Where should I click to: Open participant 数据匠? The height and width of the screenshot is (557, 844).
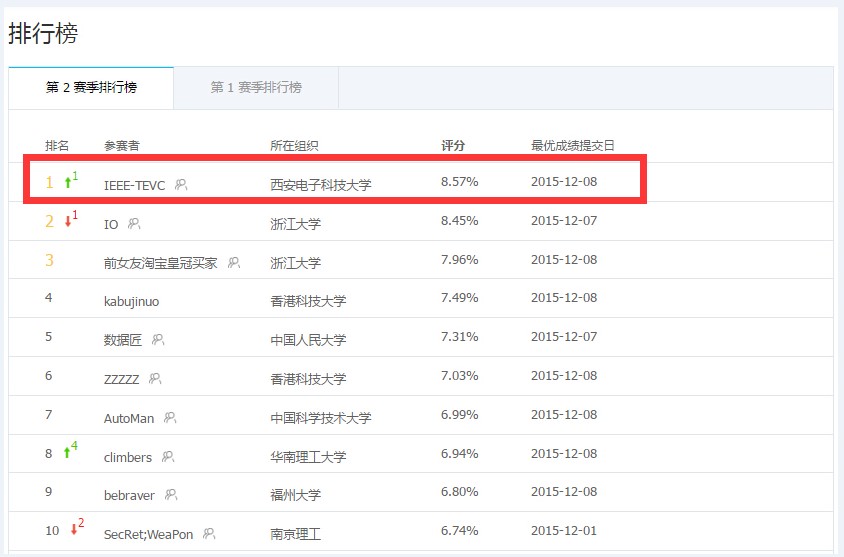(x=123, y=340)
